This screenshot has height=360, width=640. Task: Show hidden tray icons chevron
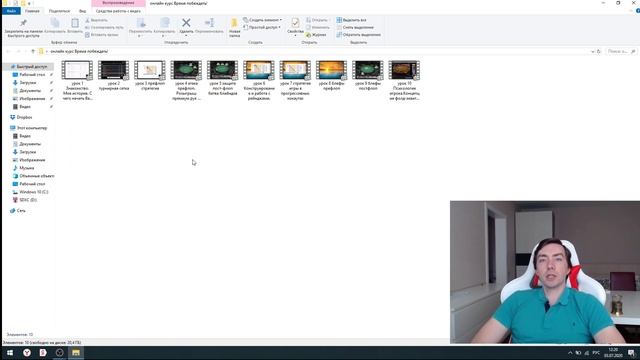[x=570, y=353]
